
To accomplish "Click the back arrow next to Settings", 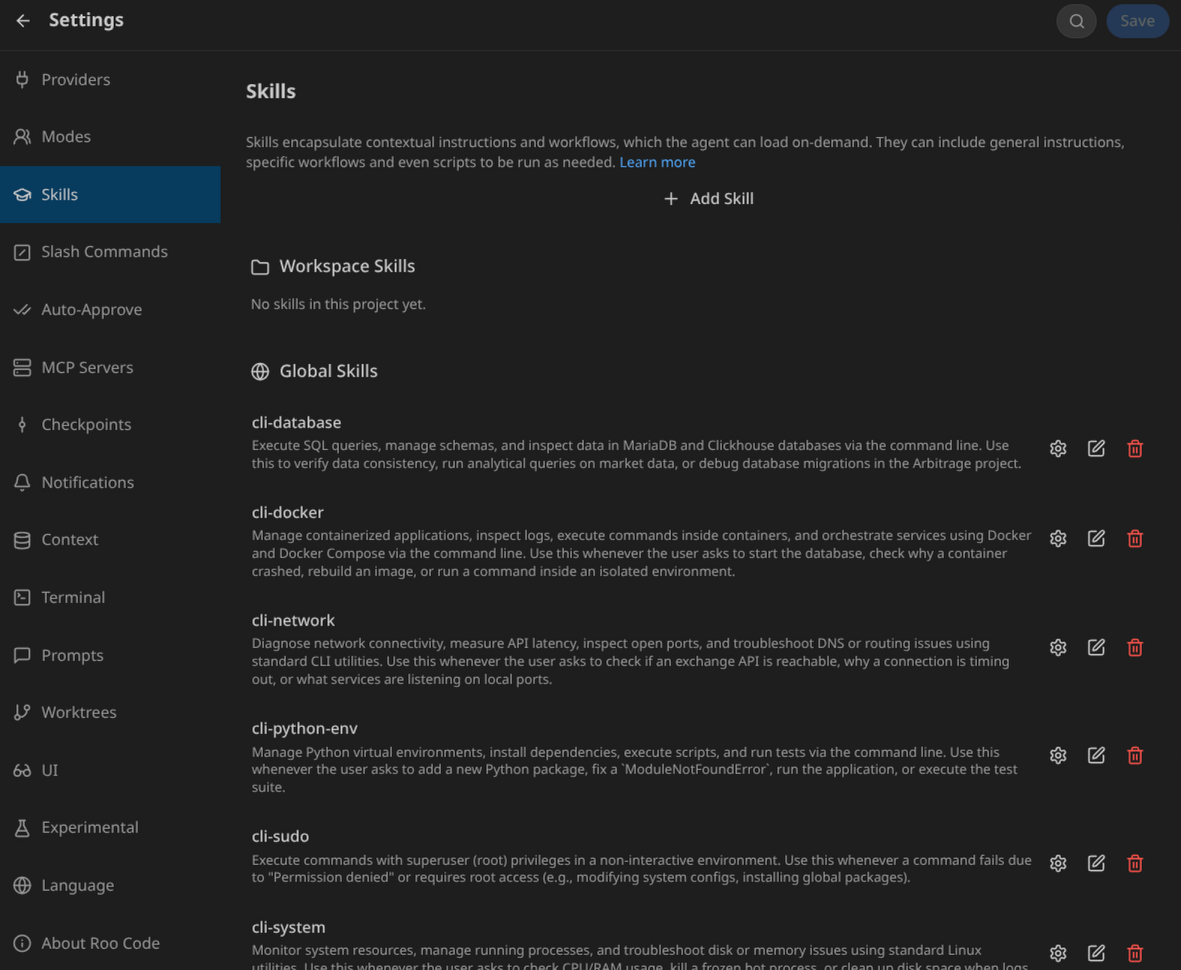I will [23, 20].
